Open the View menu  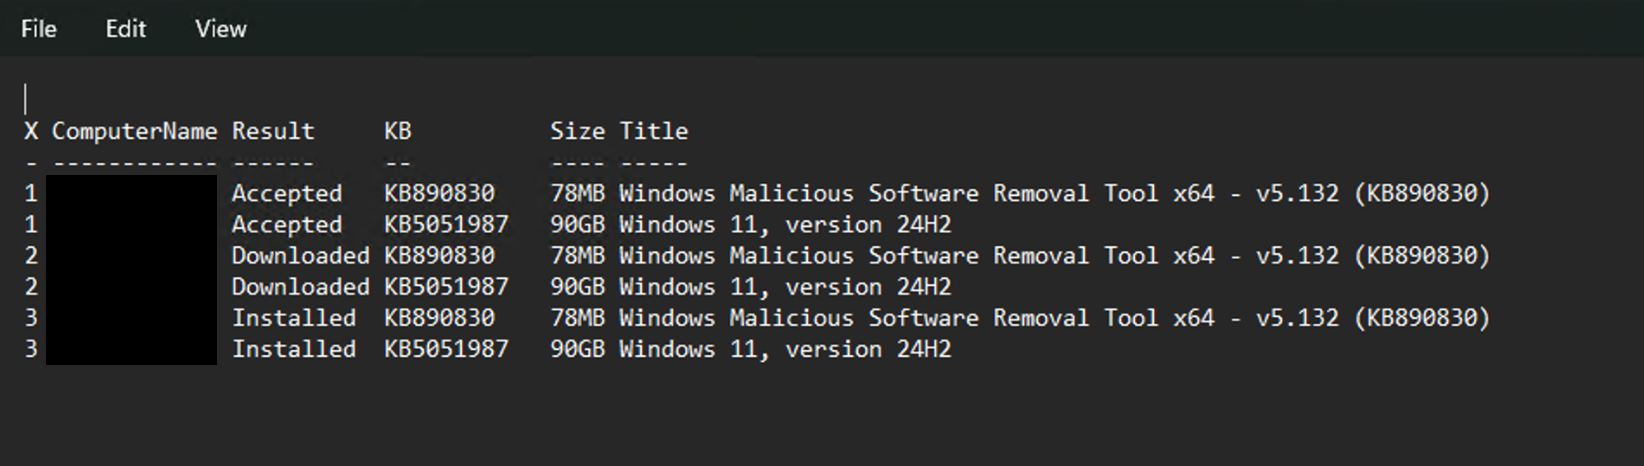[220, 29]
